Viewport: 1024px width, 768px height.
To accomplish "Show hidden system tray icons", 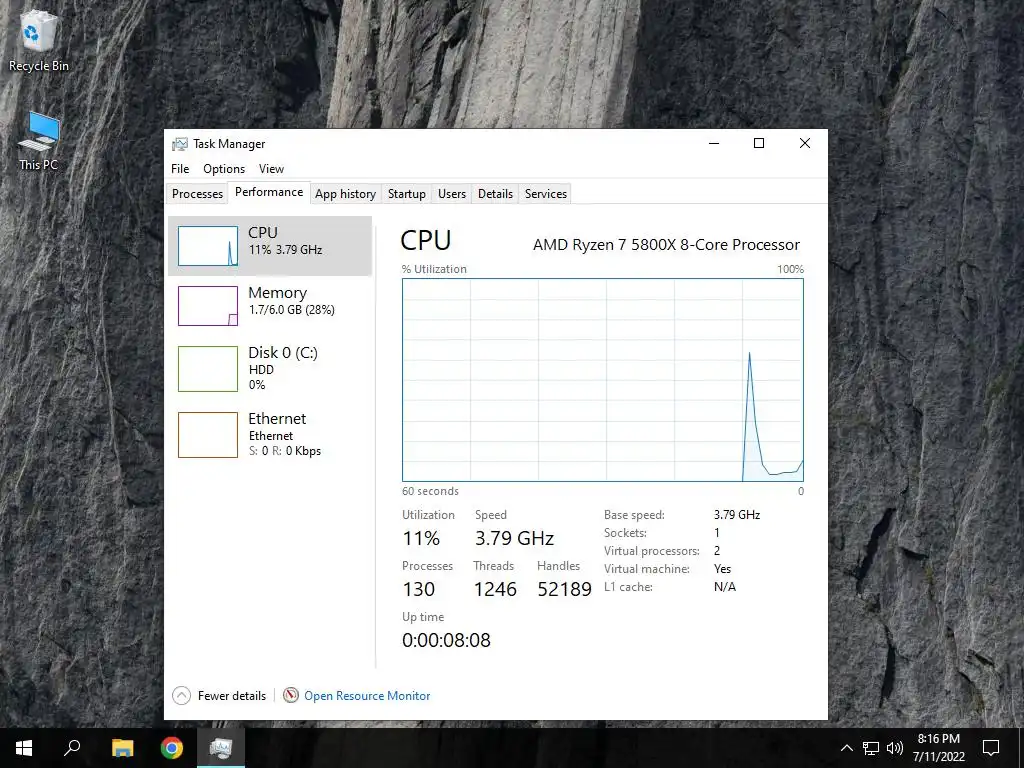I will tap(846, 748).
